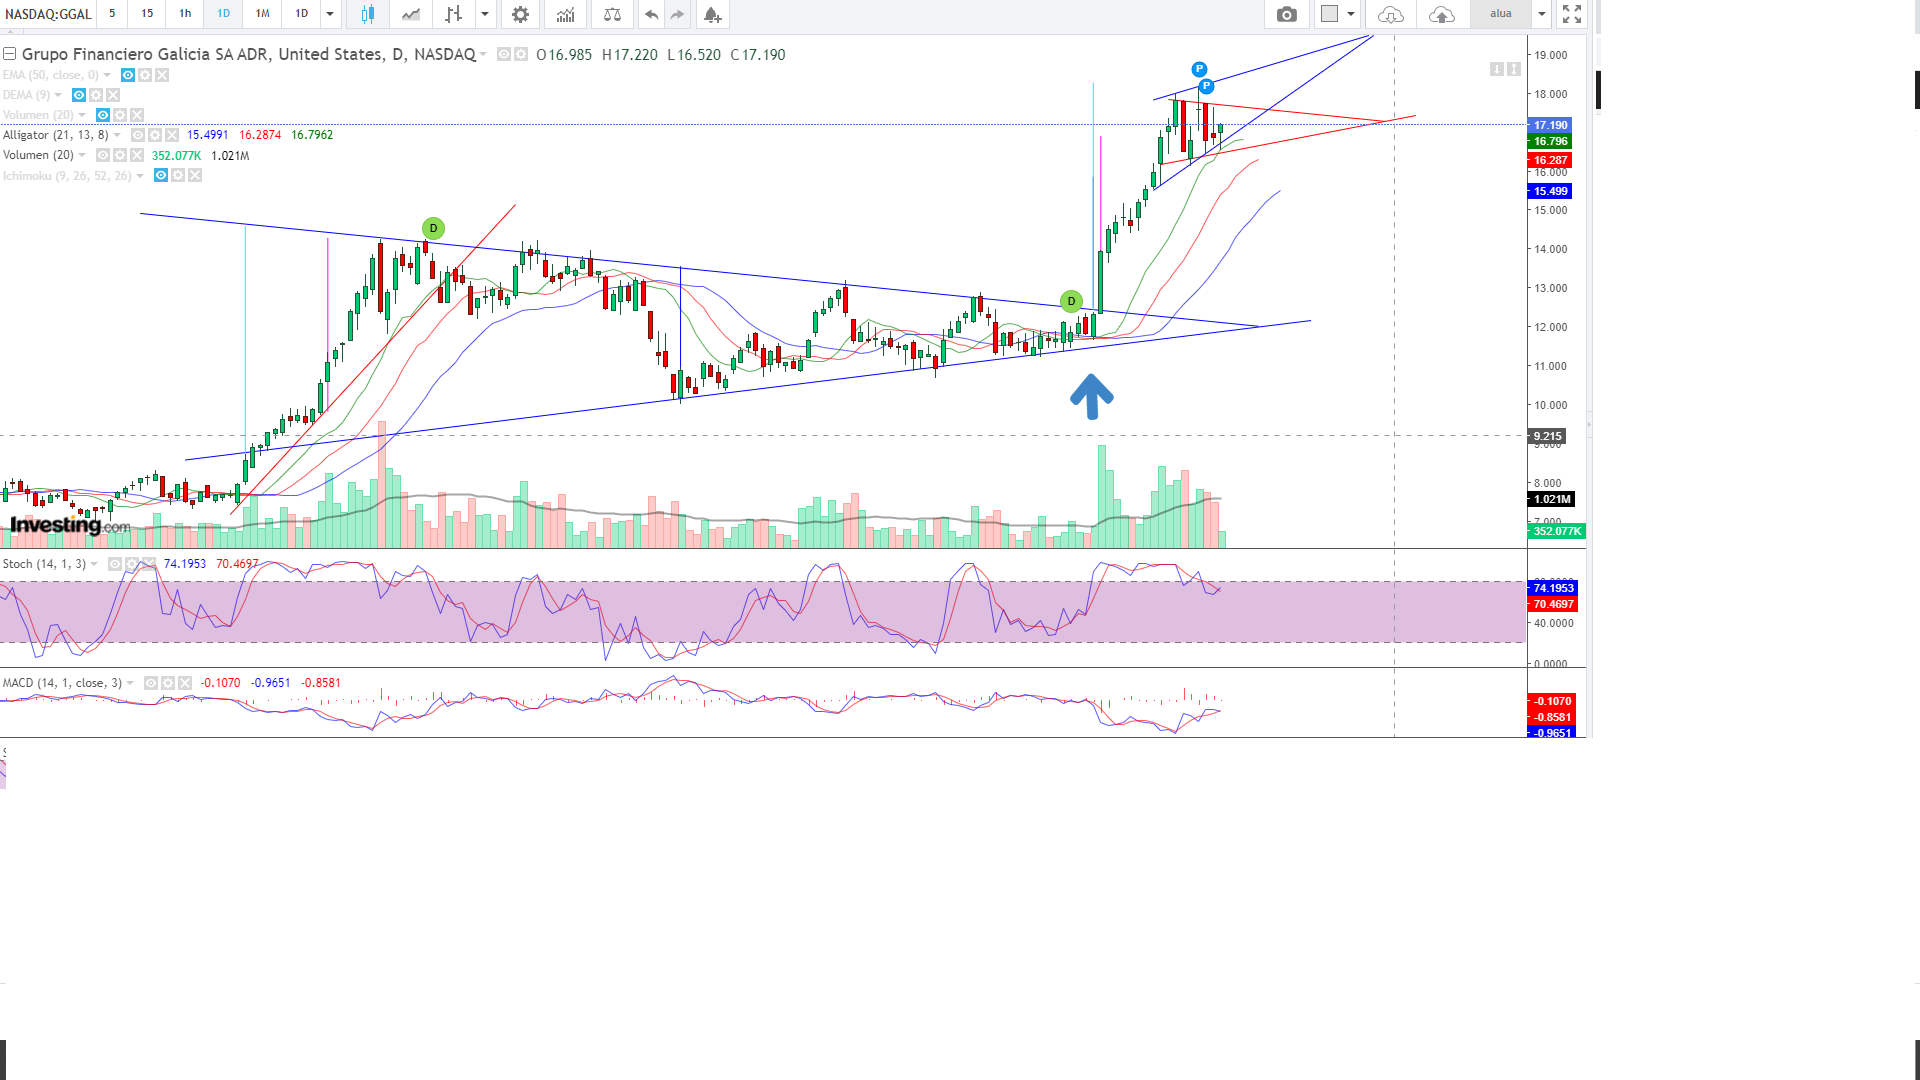Click NASDAQ:GGAL symbol search box
The height and width of the screenshot is (1080, 1920).
[48, 14]
